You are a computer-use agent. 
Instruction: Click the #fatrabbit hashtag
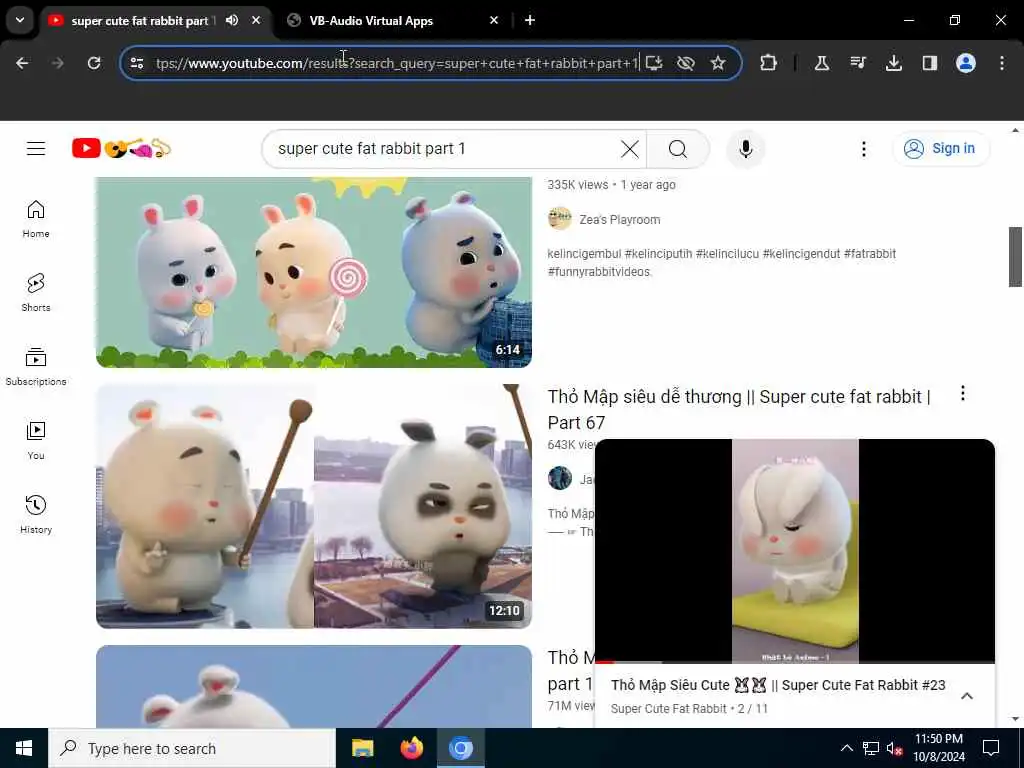[x=870, y=254]
